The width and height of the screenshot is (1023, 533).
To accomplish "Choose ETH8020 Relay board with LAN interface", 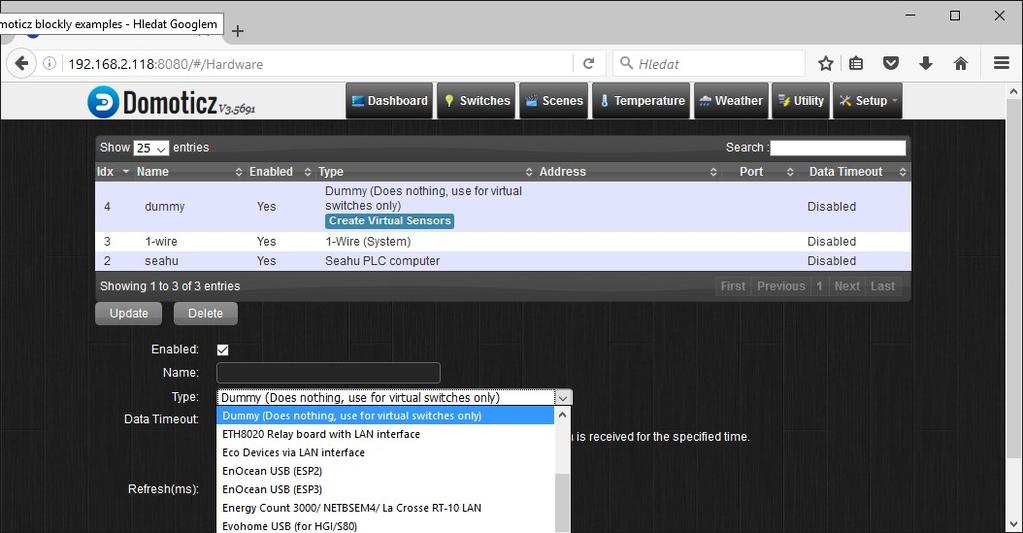I will click(385, 434).
